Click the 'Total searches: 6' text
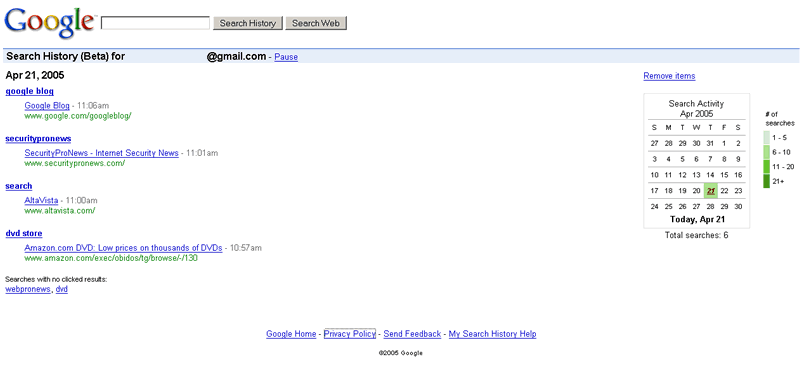The height and width of the screenshot is (380, 800). click(x=696, y=235)
